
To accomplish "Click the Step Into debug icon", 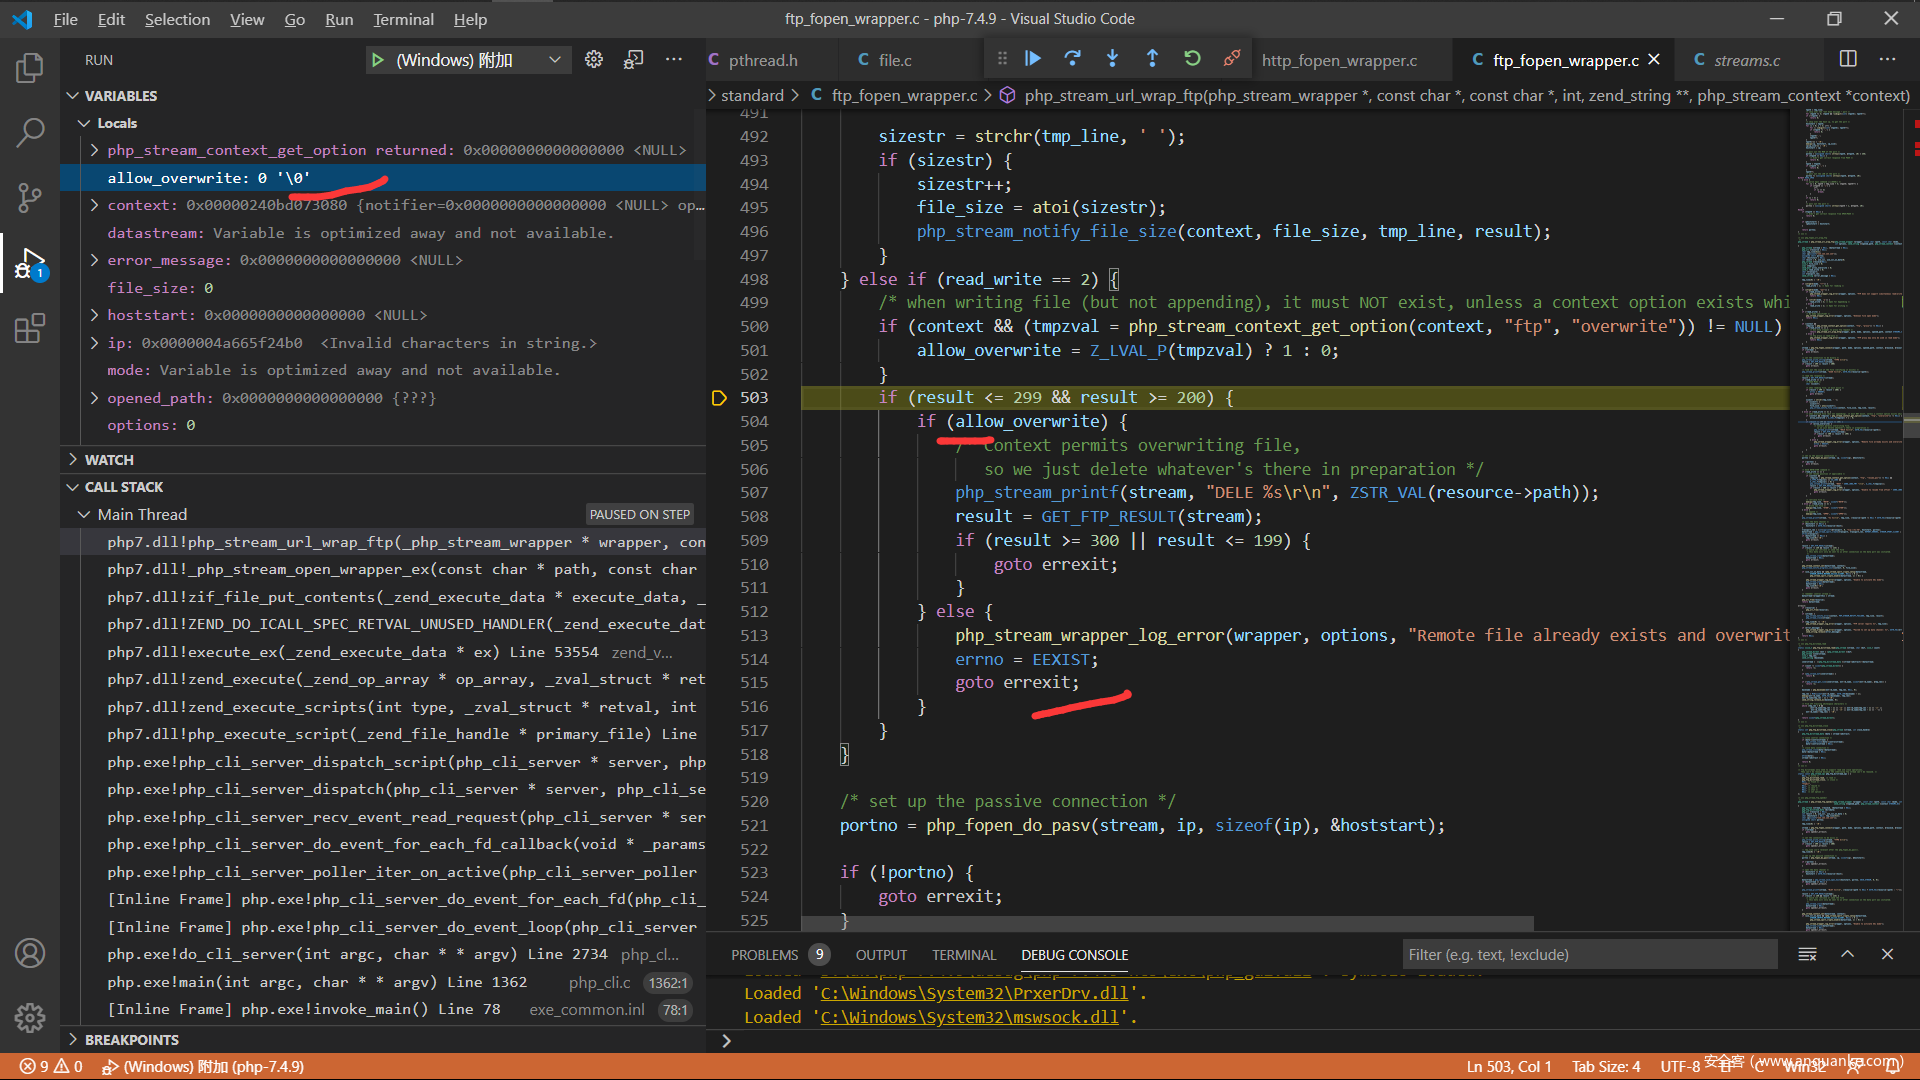I will [1112, 59].
